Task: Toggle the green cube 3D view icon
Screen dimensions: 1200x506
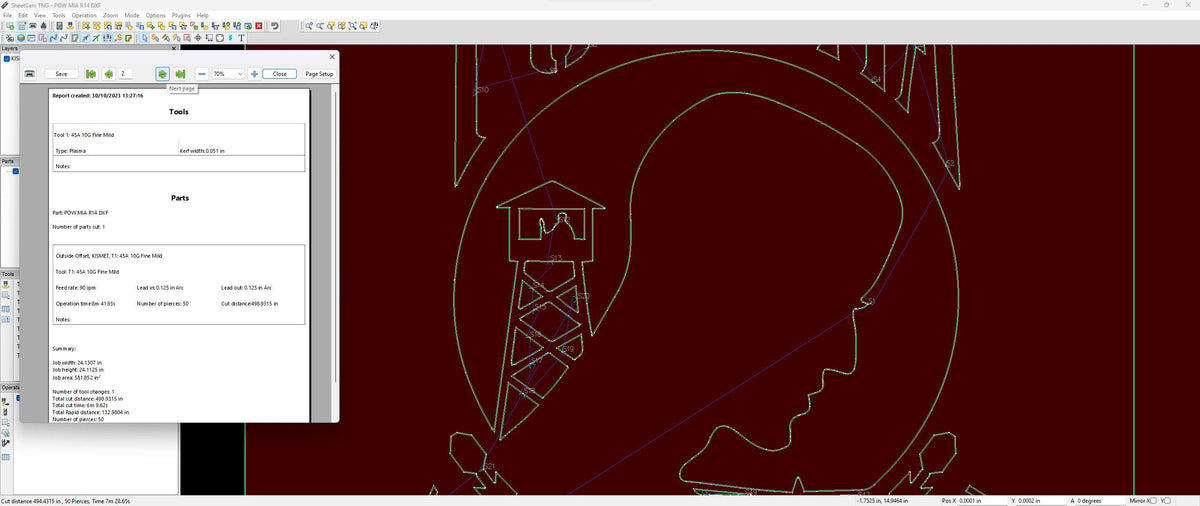Action: [21, 38]
